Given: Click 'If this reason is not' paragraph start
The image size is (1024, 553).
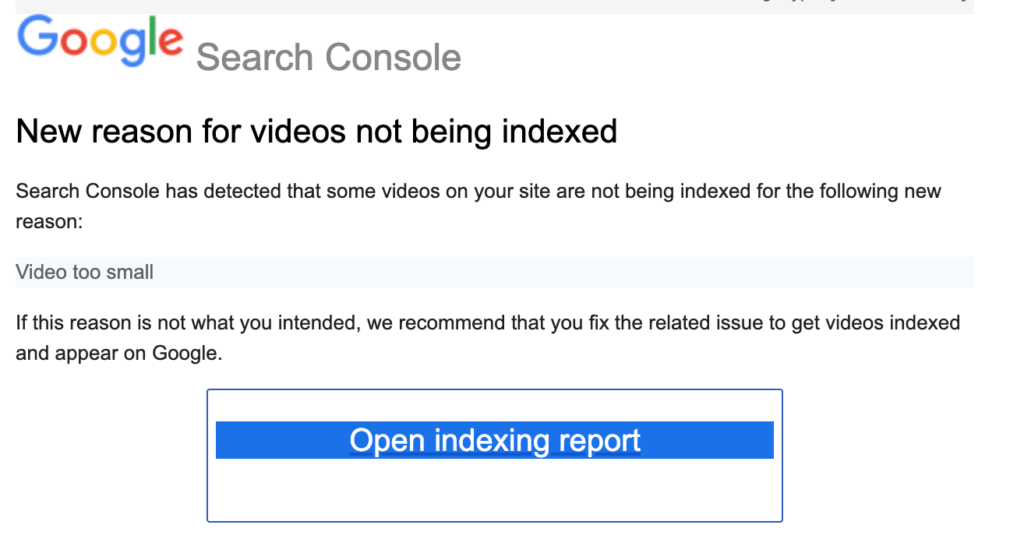Looking at the screenshot, I should coord(90,323).
